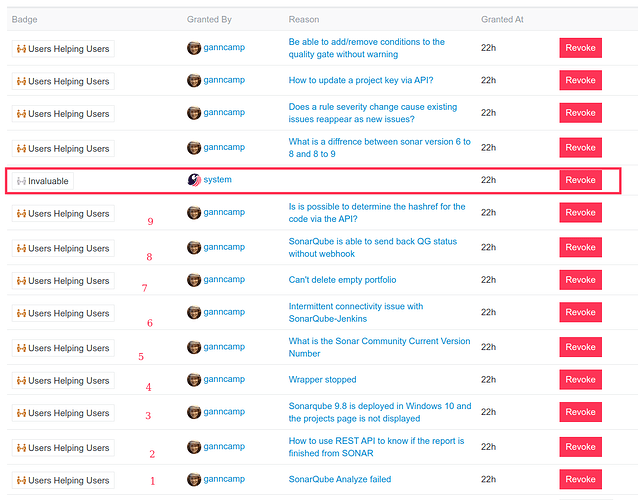Click ganncamp's avatar in the 'SonarQube Analyze failed' row

pyautogui.click(x=194, y=479)
